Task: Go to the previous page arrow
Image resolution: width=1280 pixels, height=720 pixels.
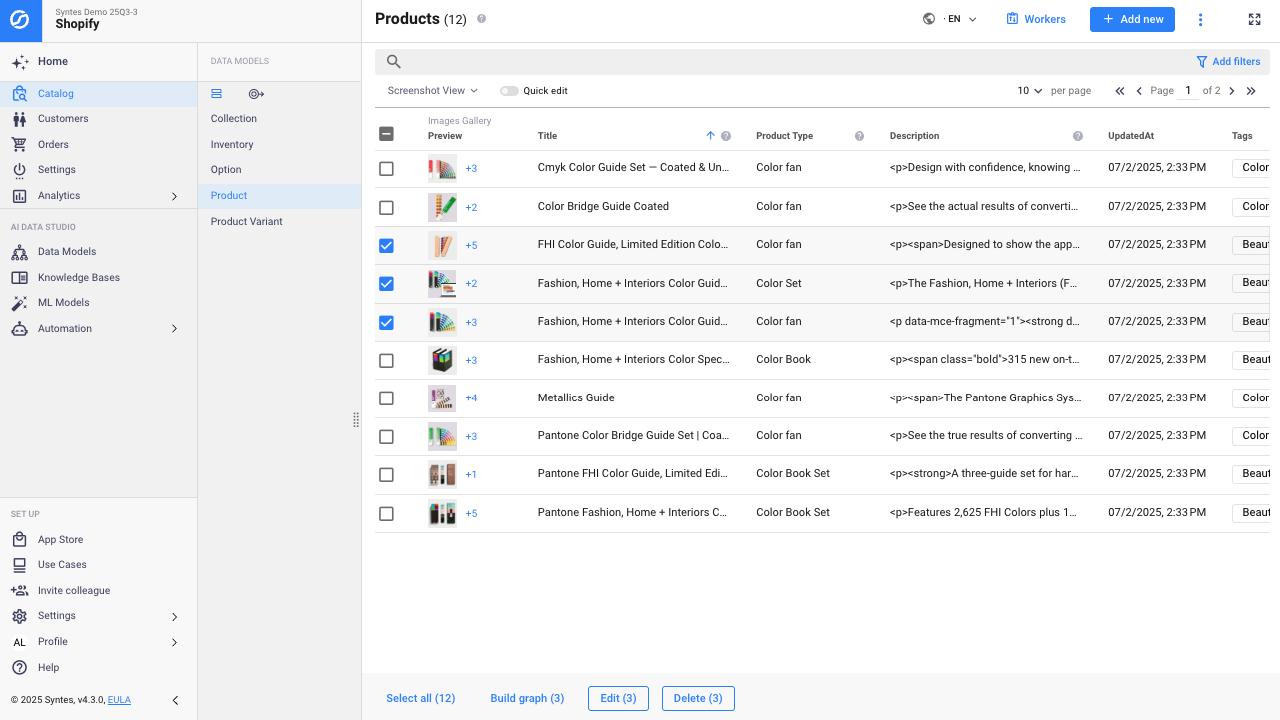Action: (1139, 91)
